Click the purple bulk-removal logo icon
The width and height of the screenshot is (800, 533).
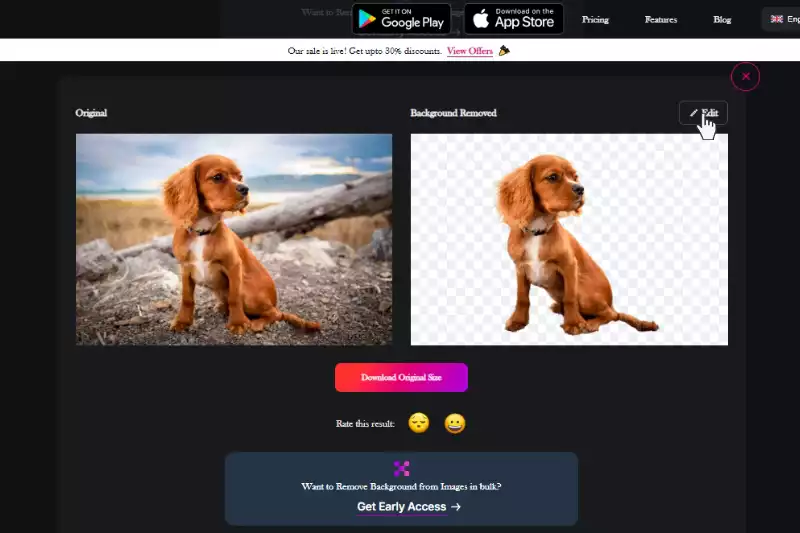[x=402, y=468]
